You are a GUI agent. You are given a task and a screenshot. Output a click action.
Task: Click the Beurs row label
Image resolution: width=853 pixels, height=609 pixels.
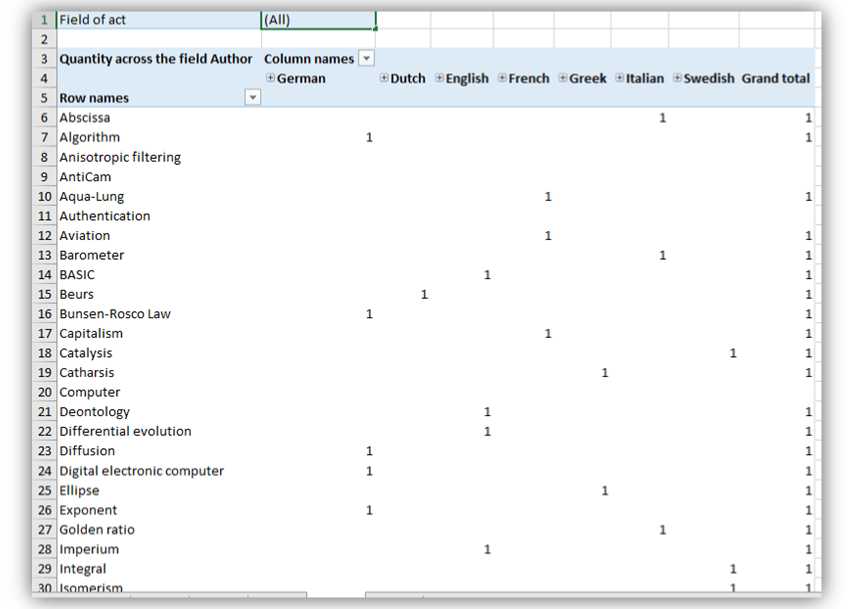(x=76, y=294)
